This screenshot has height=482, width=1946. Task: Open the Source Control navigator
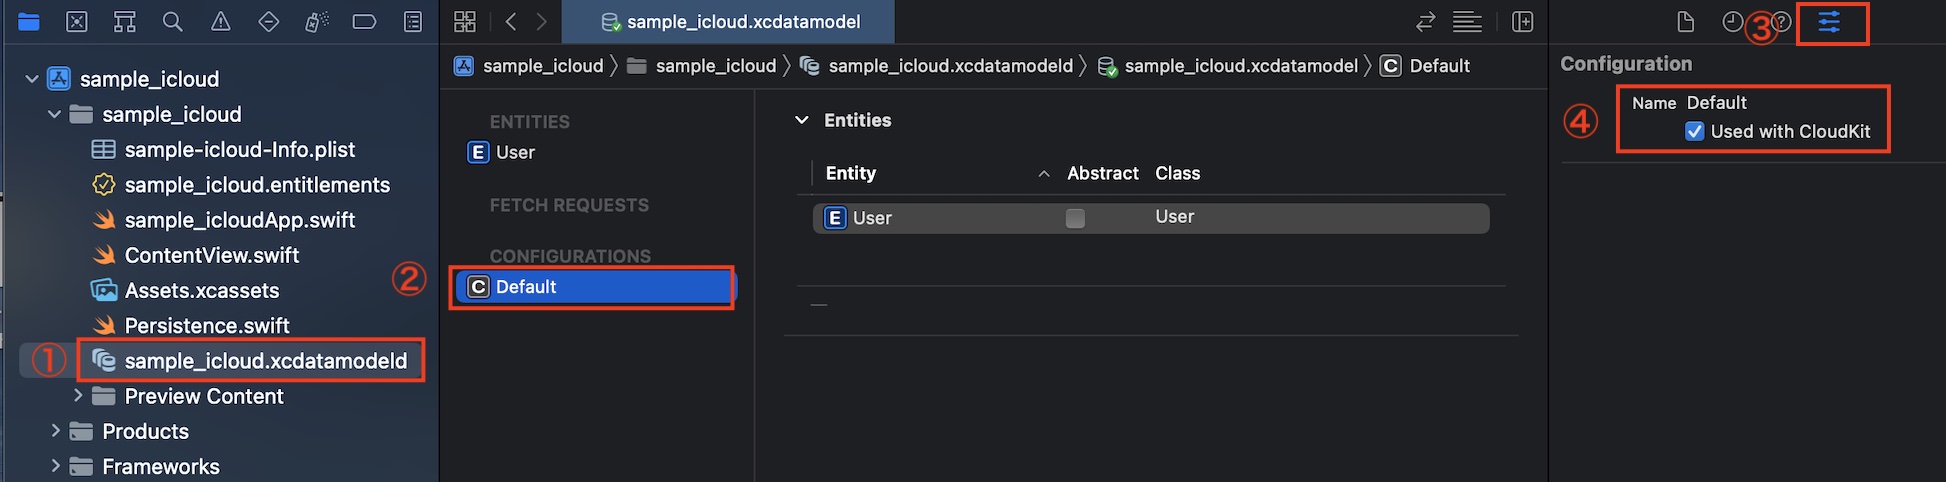click(x=77, y=22)
